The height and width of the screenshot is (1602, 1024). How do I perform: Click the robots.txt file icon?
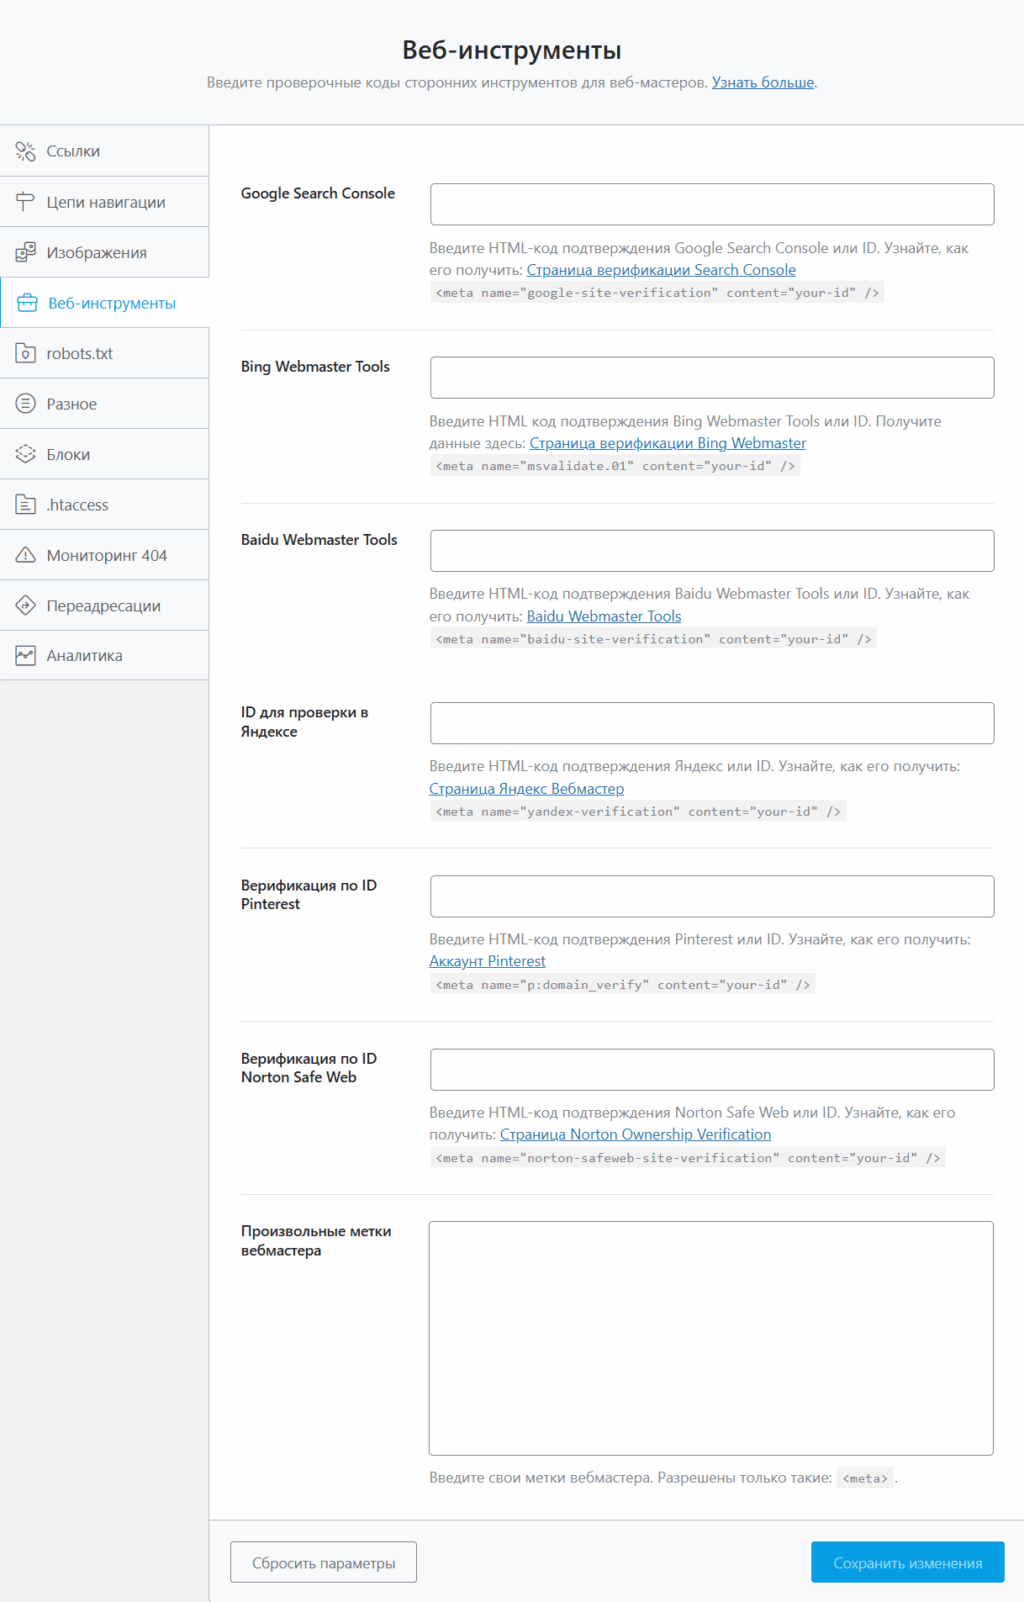[25, 353]
